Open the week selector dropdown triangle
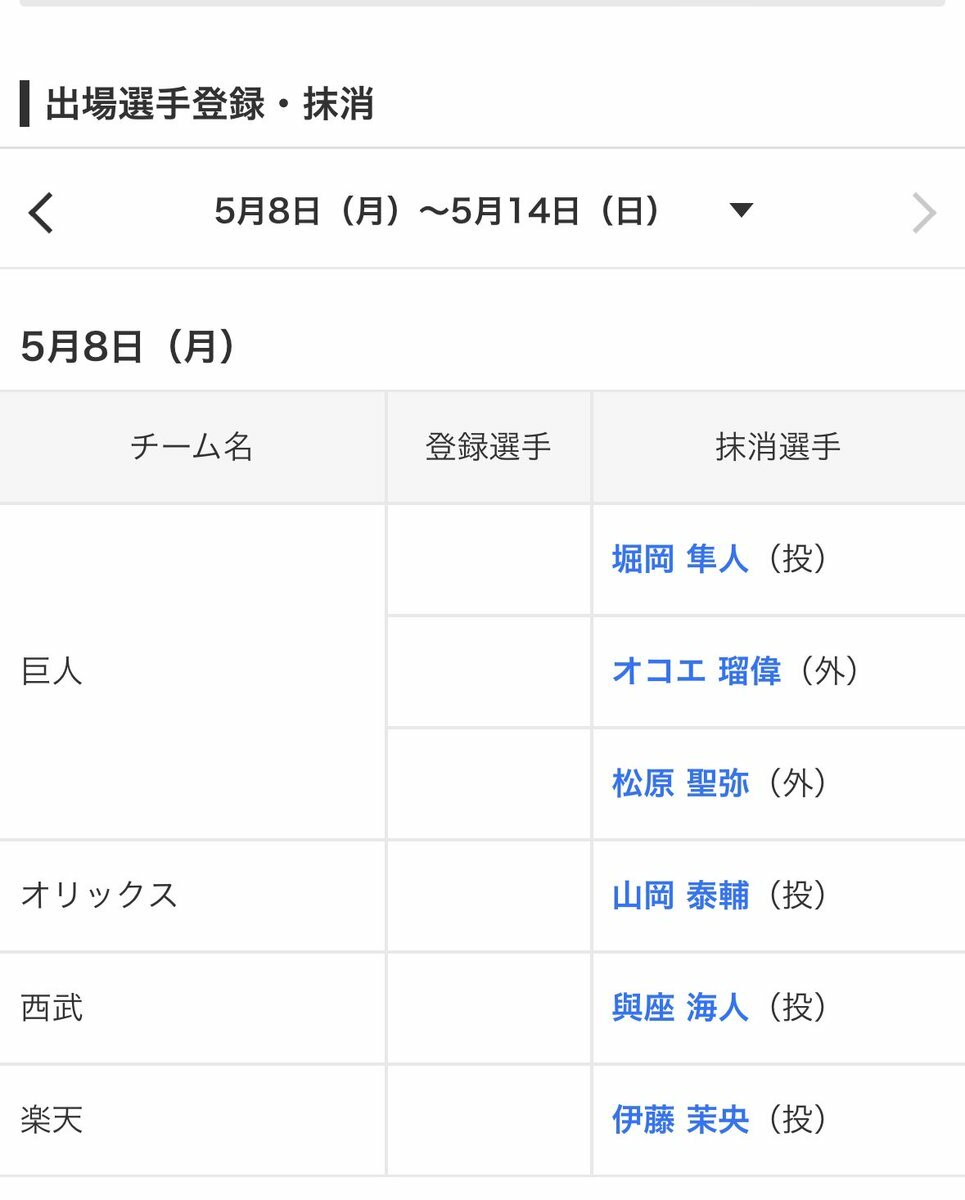 740,211
